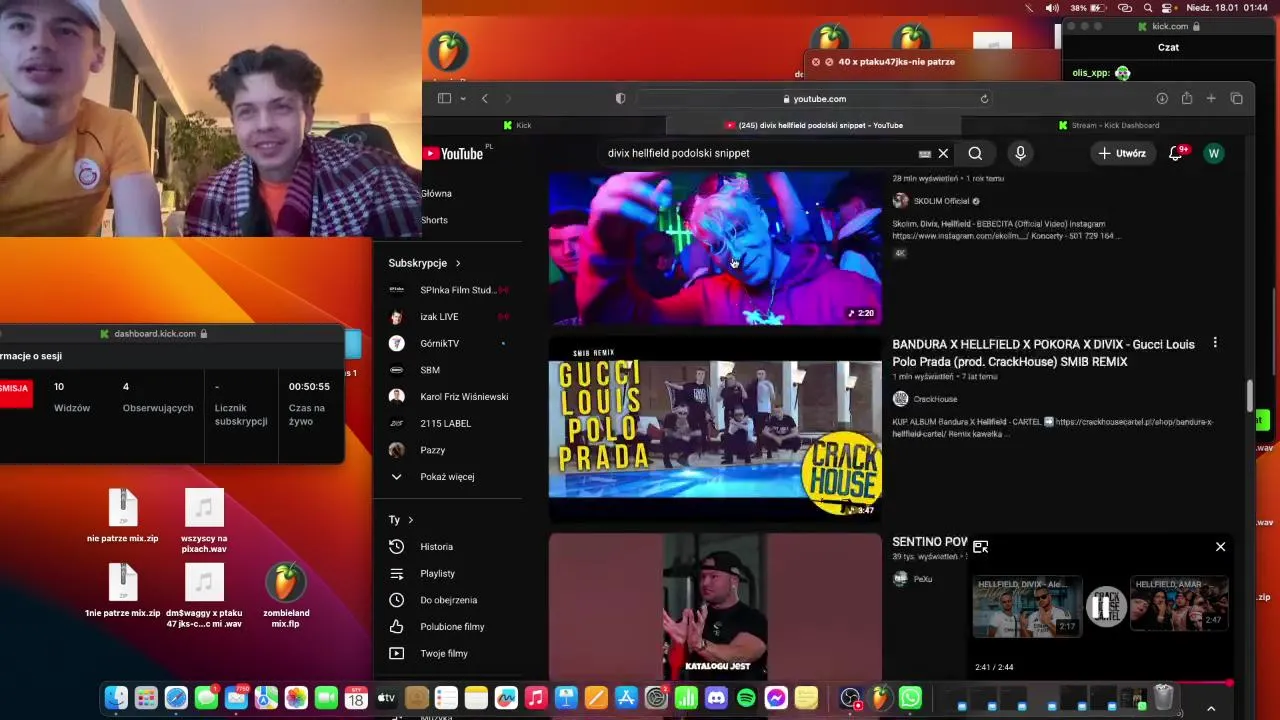Open the W account avatar menu
1280x720 pixels.
[x=1213, y=153]
